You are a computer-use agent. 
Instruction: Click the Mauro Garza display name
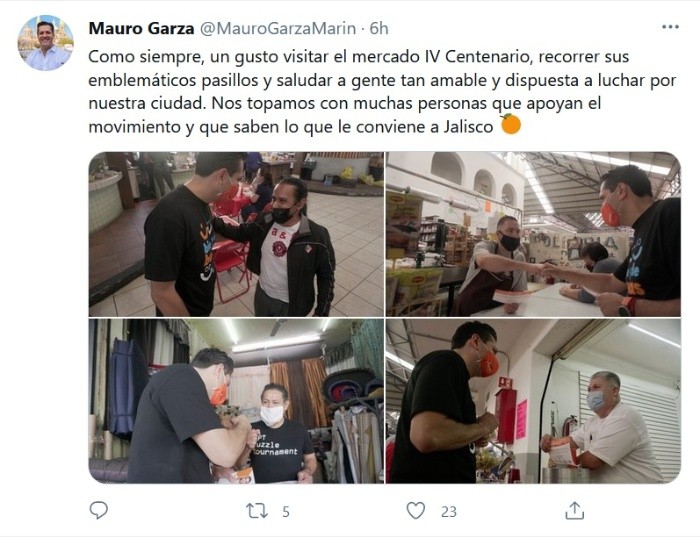pyautogui.click(x=141, y=29)
